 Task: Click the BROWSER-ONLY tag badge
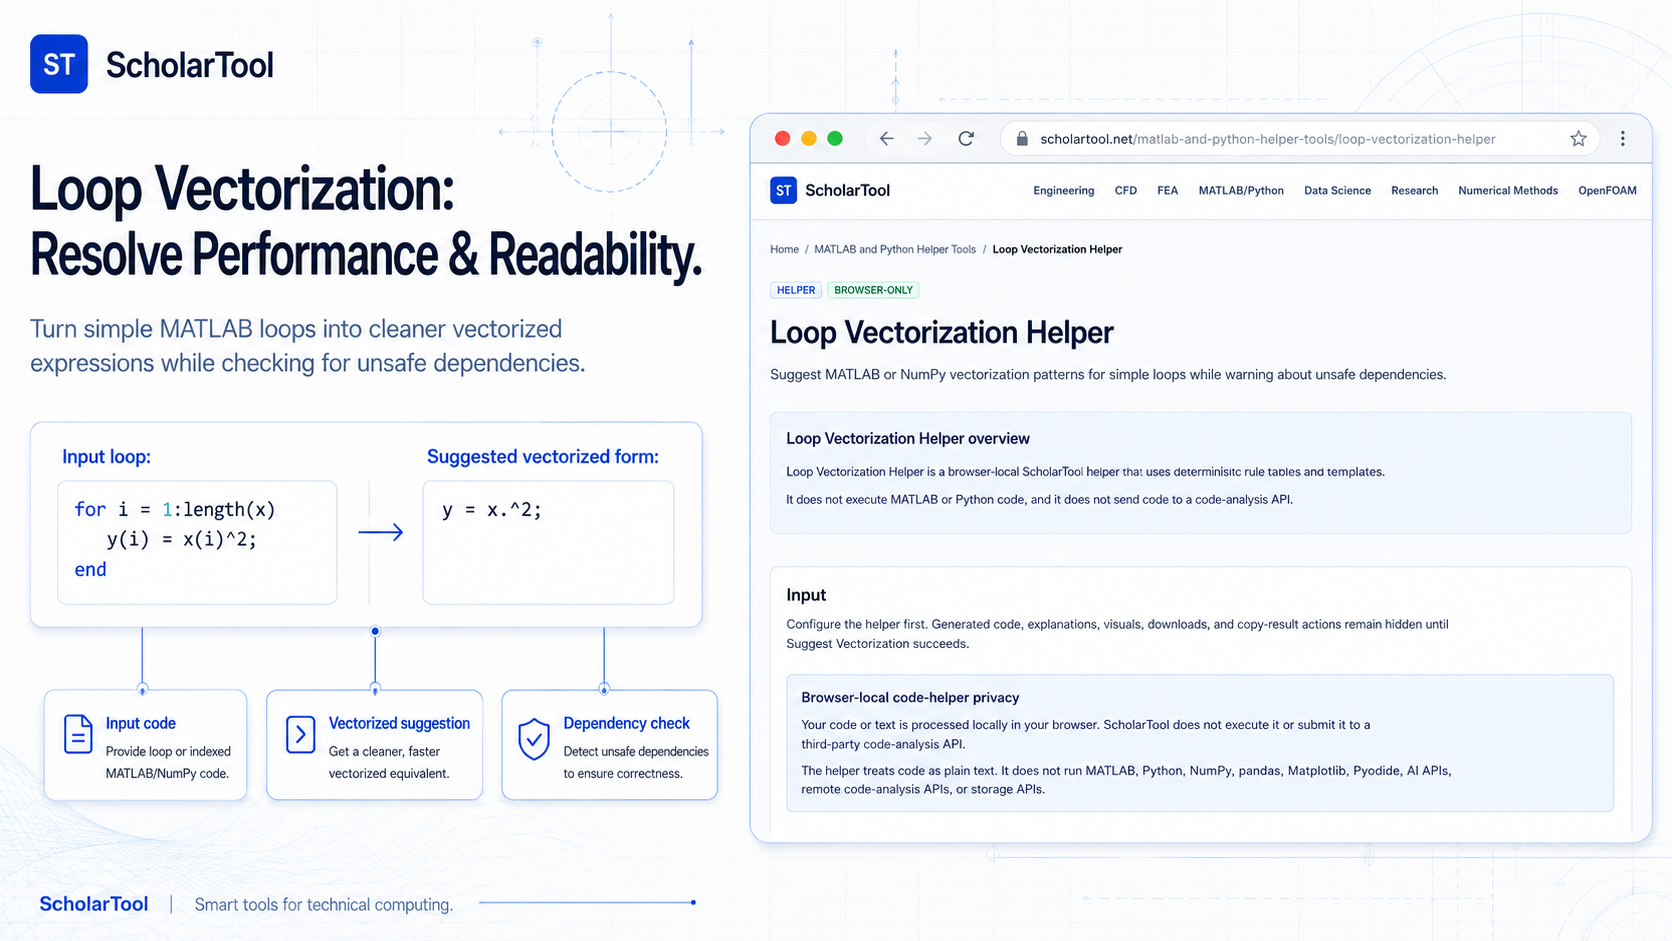[x=874, y=290]
